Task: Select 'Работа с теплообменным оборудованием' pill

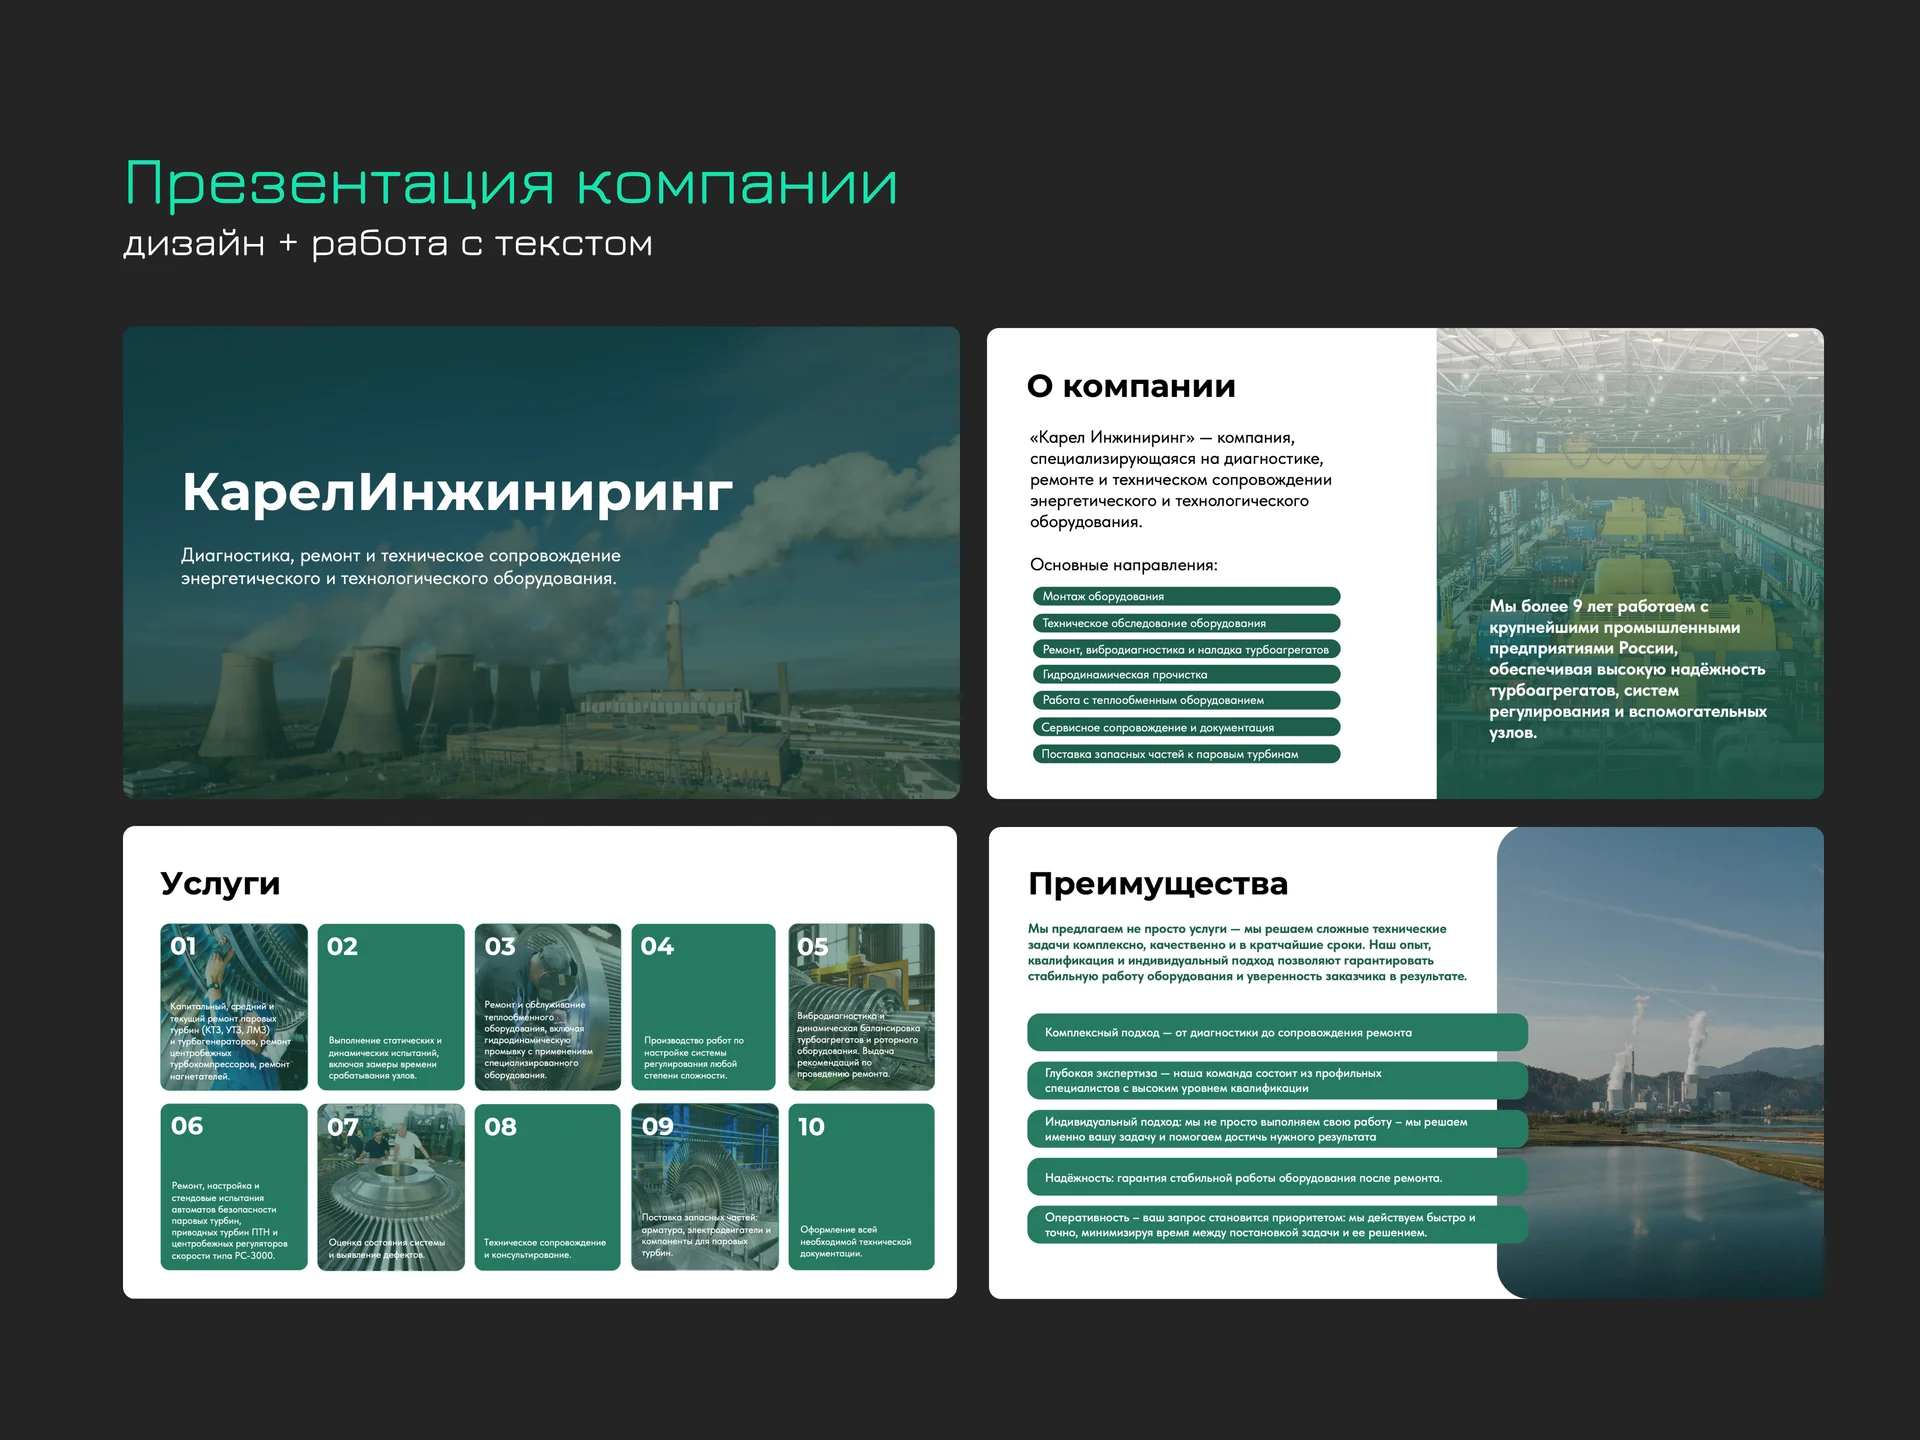Action: 1186,701
